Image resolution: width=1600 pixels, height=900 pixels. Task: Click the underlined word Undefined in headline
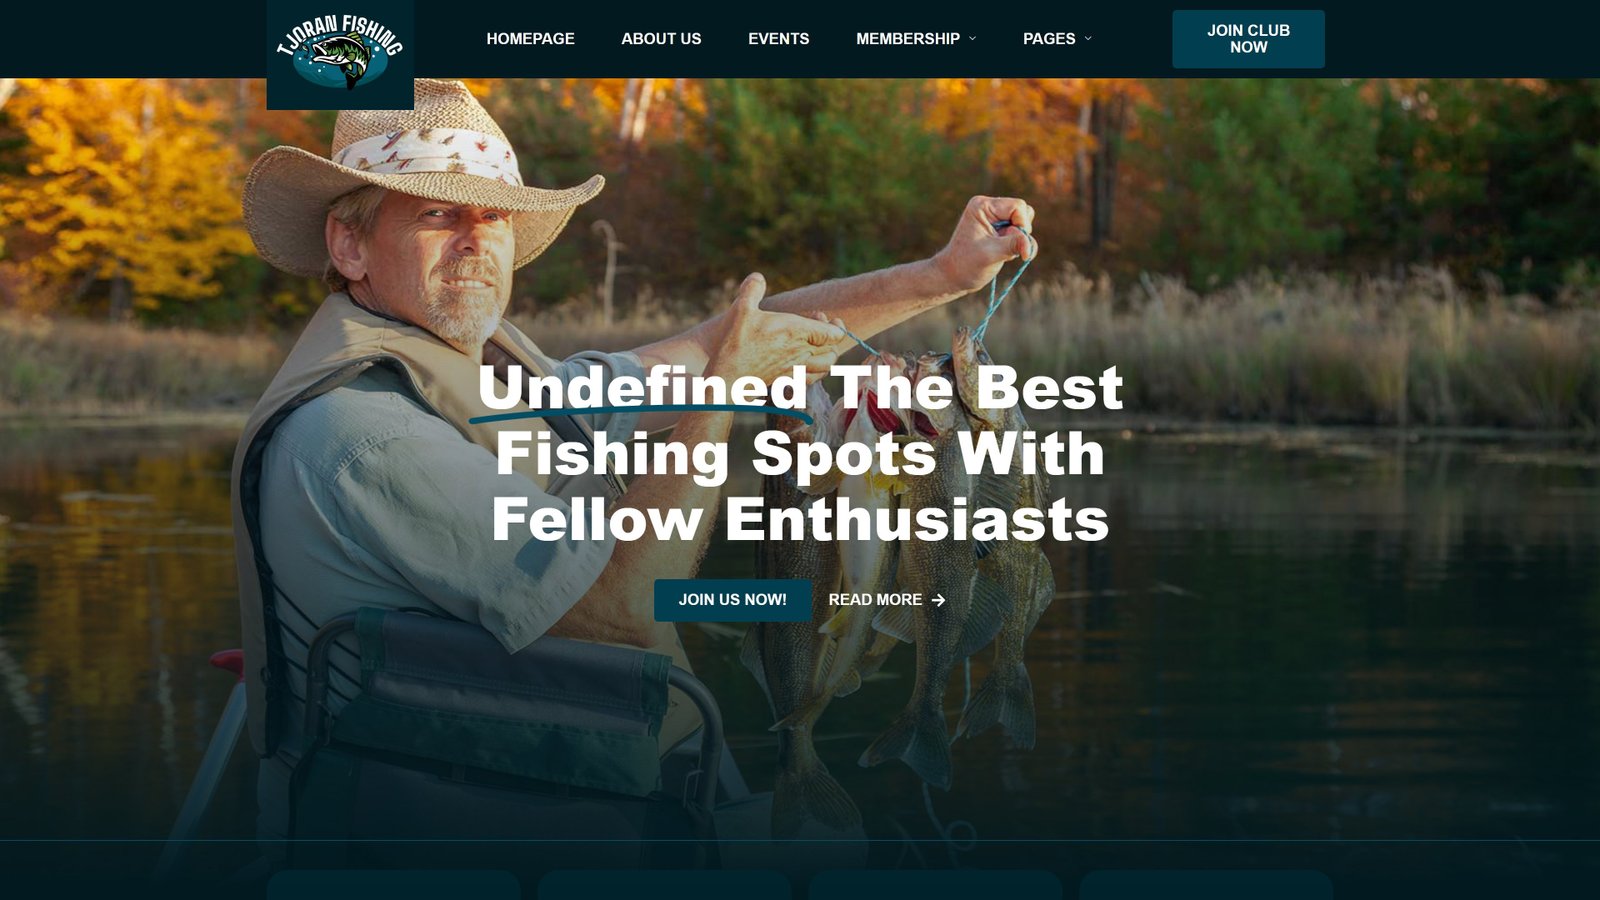point(642,388)
